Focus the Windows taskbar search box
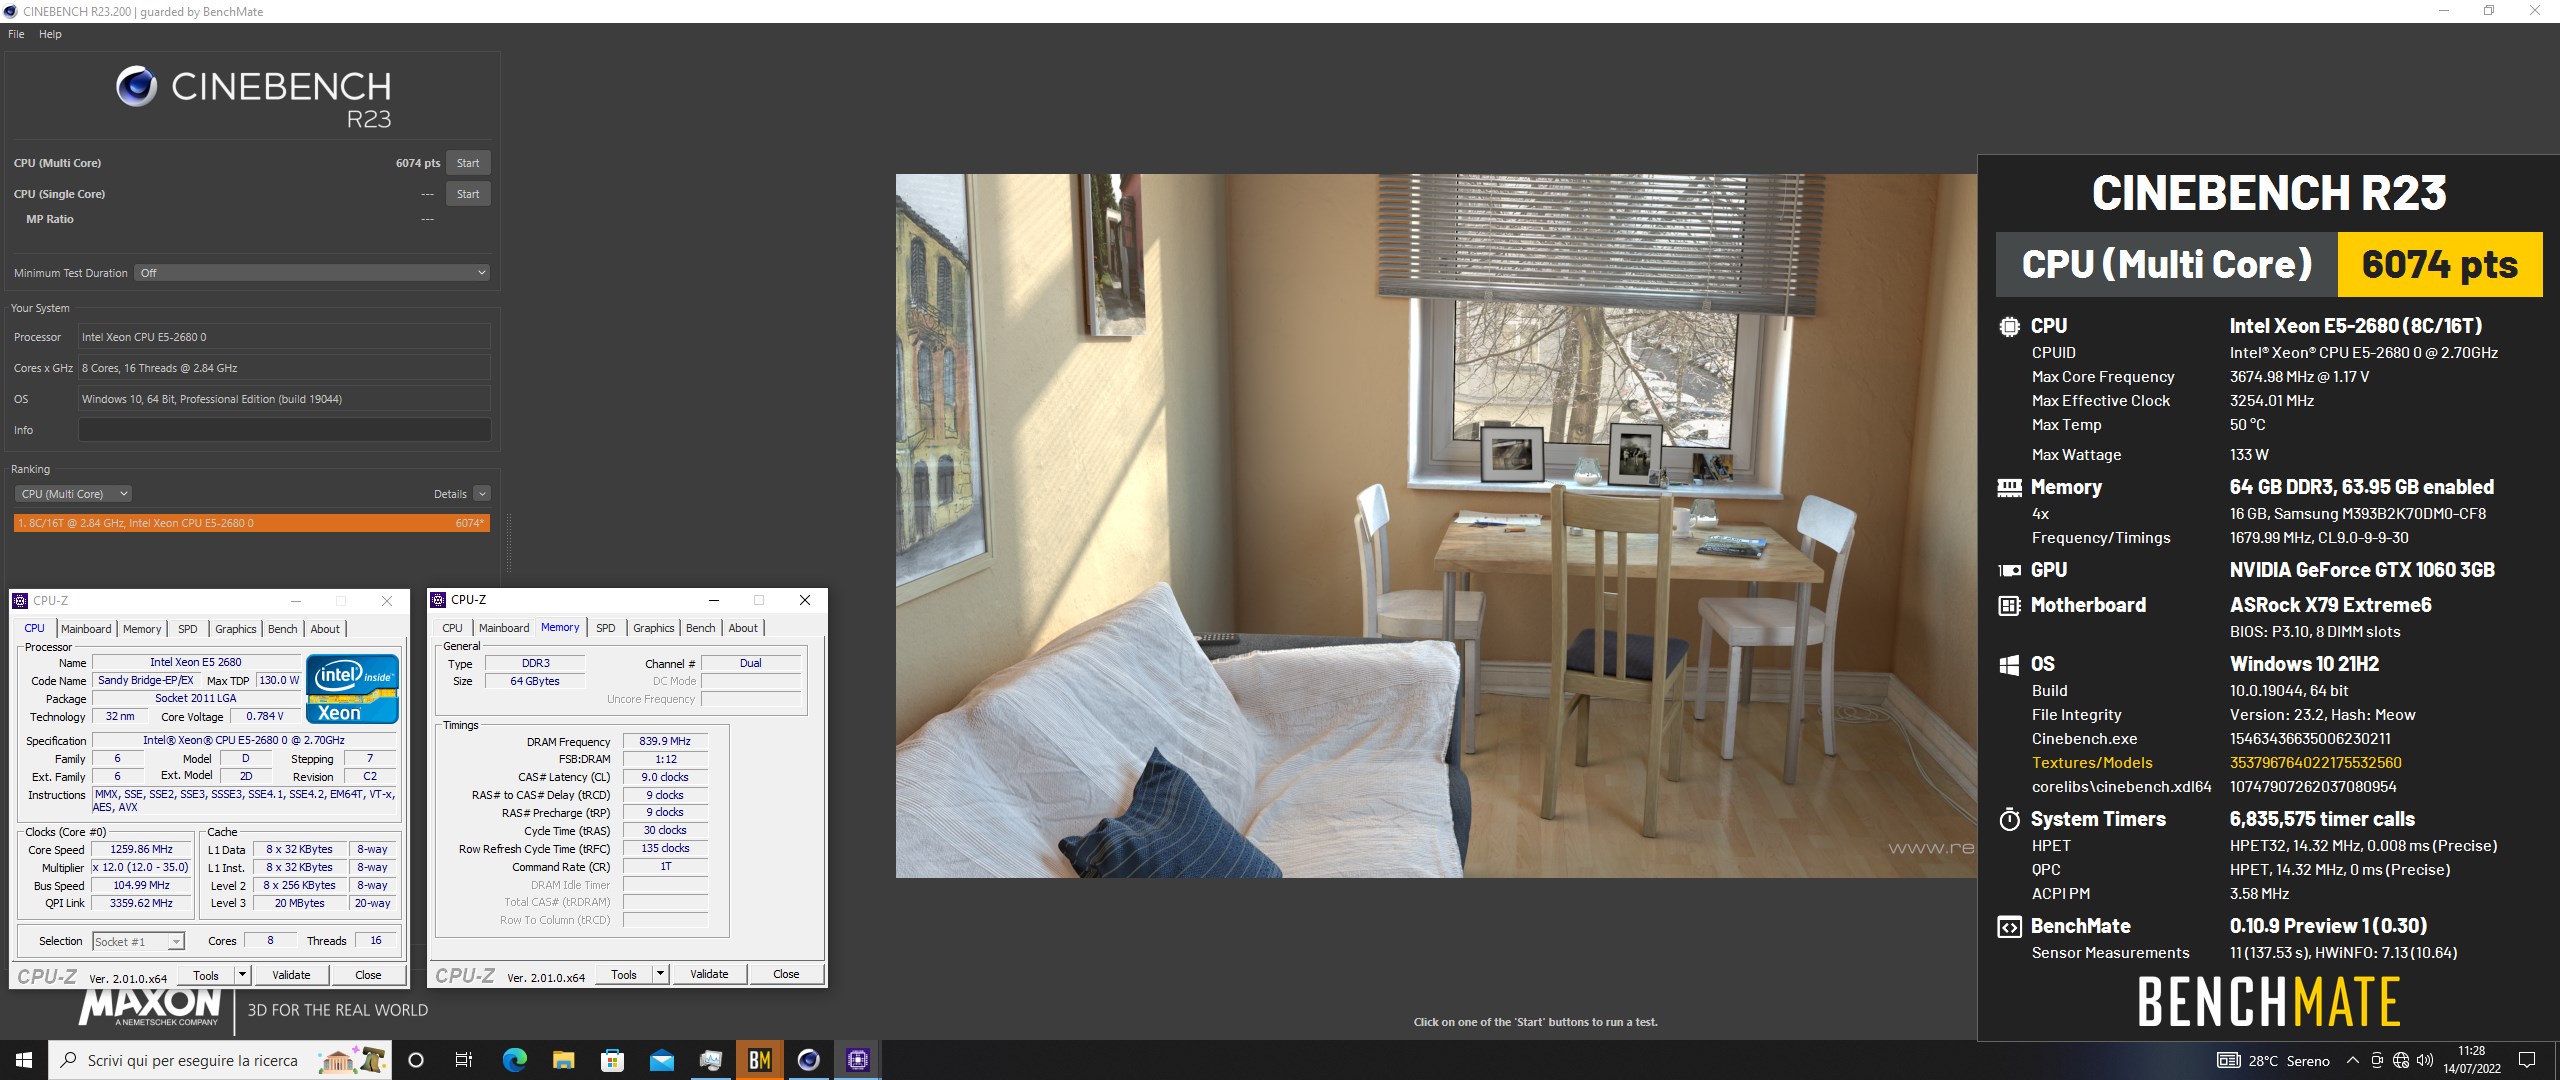 tap(220, 1060)
